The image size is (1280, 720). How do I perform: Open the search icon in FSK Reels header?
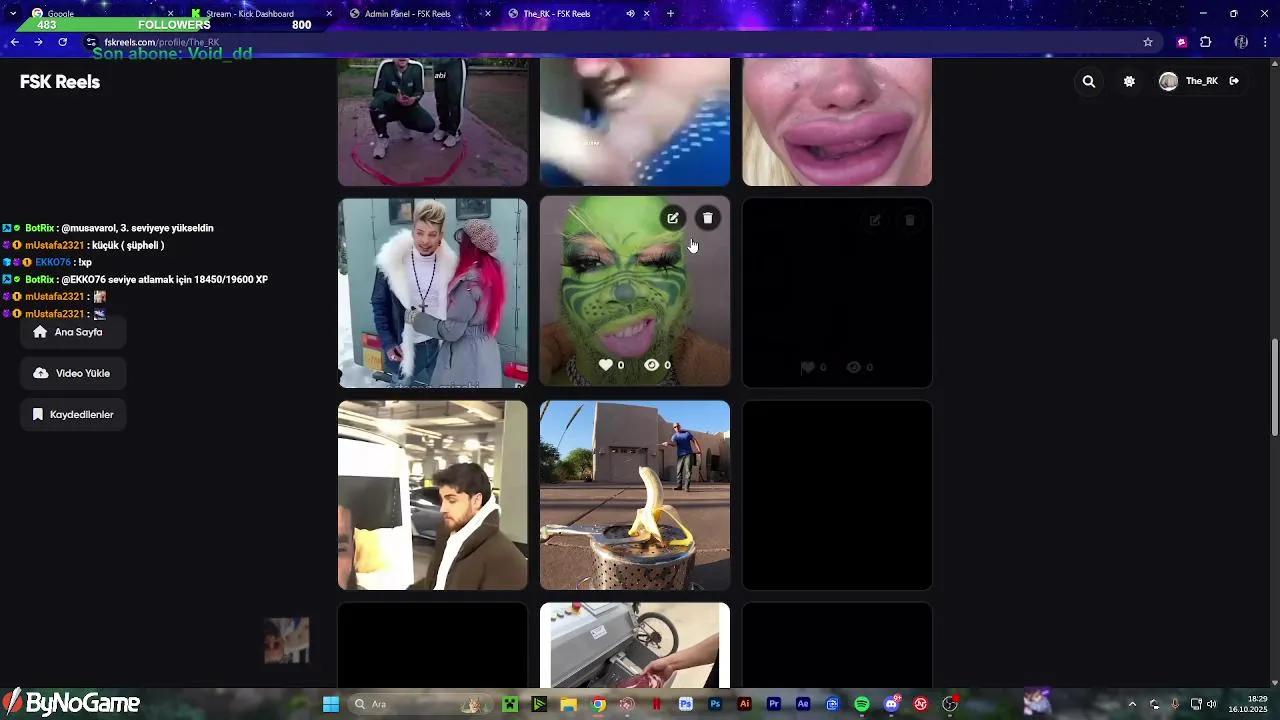pos(1089,82)
